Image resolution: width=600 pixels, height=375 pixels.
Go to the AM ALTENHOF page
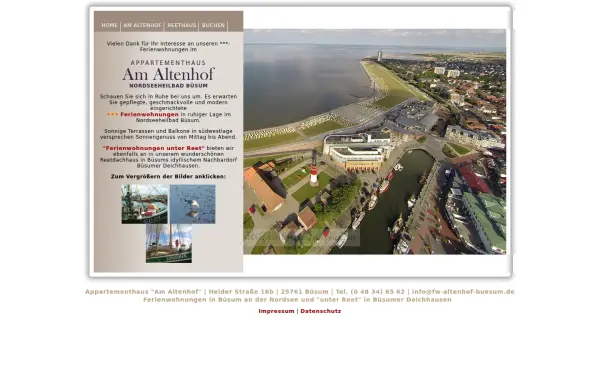click(142, 25)
